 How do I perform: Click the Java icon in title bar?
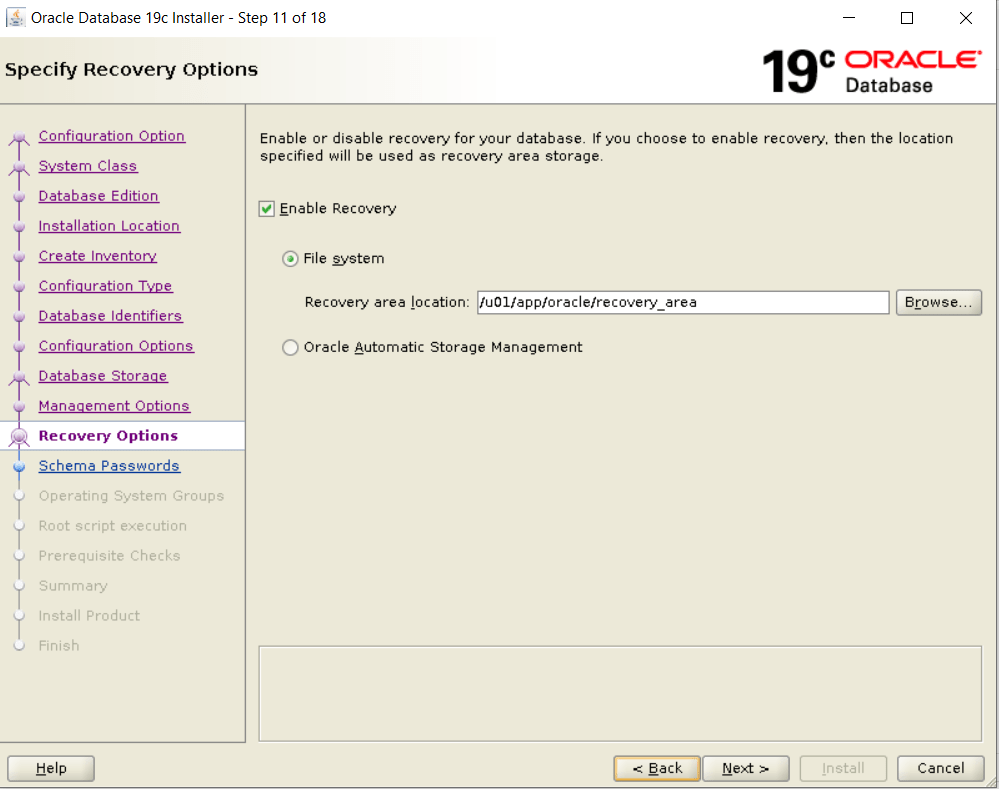point(16,18)
